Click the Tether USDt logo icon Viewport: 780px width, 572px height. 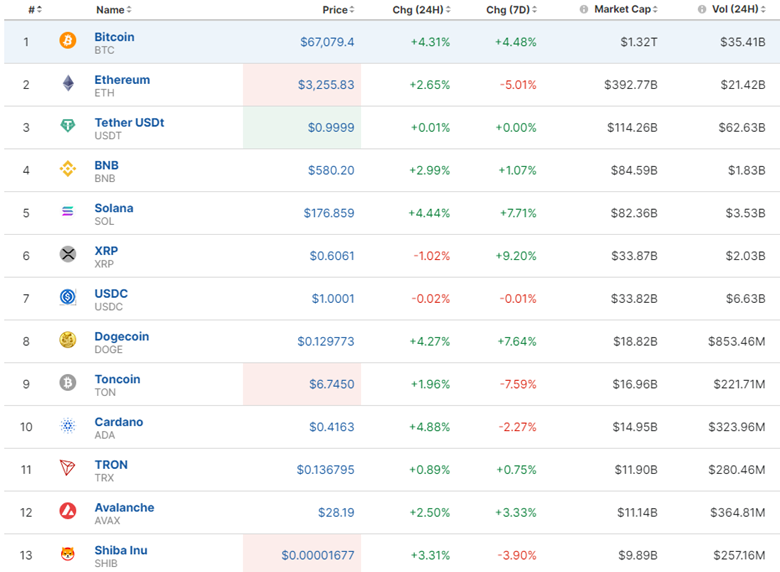68,126
